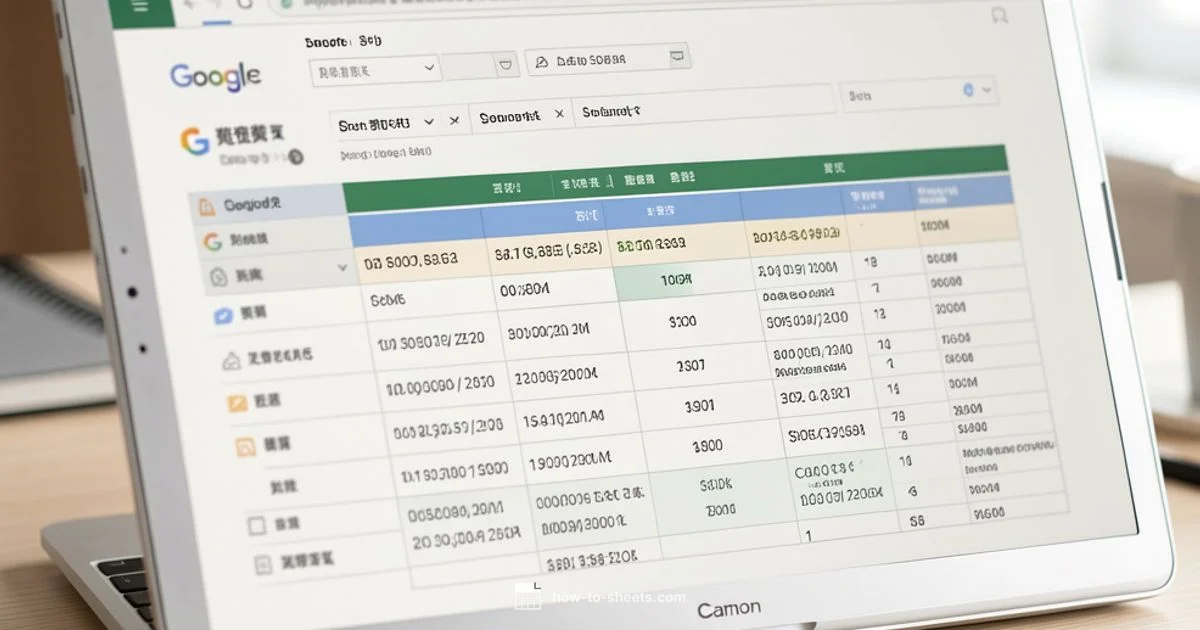Select sidebar item without an icon
Image resolution: width=1200 pixels, height=630 pixels.
283,487
